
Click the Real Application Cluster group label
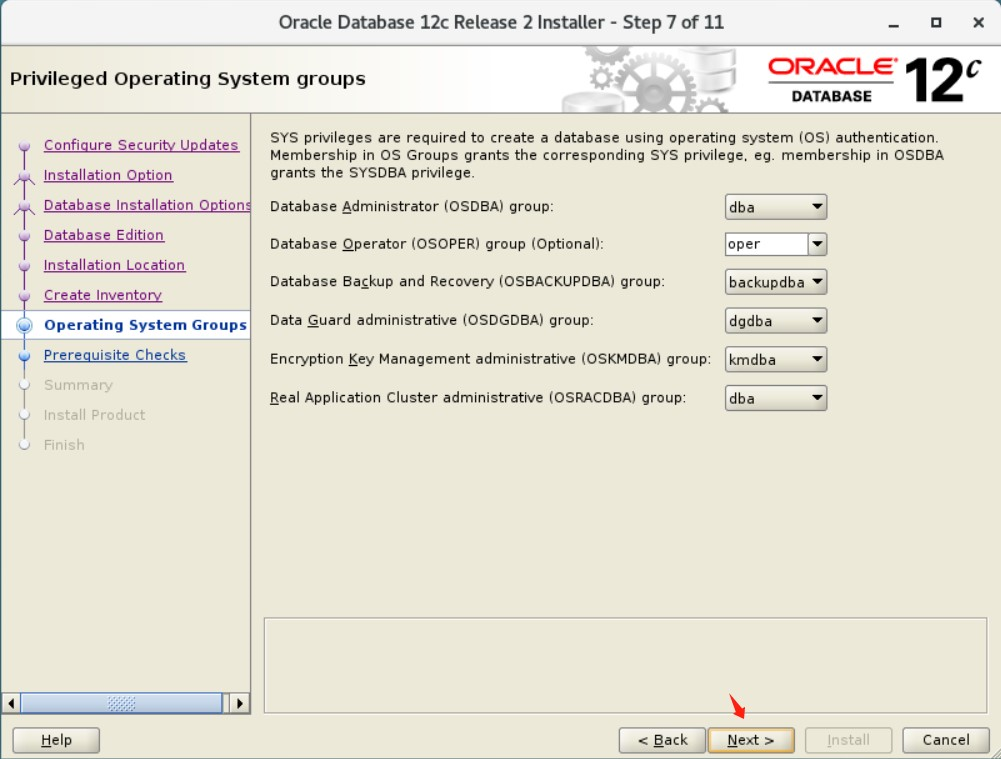[478, 398]
